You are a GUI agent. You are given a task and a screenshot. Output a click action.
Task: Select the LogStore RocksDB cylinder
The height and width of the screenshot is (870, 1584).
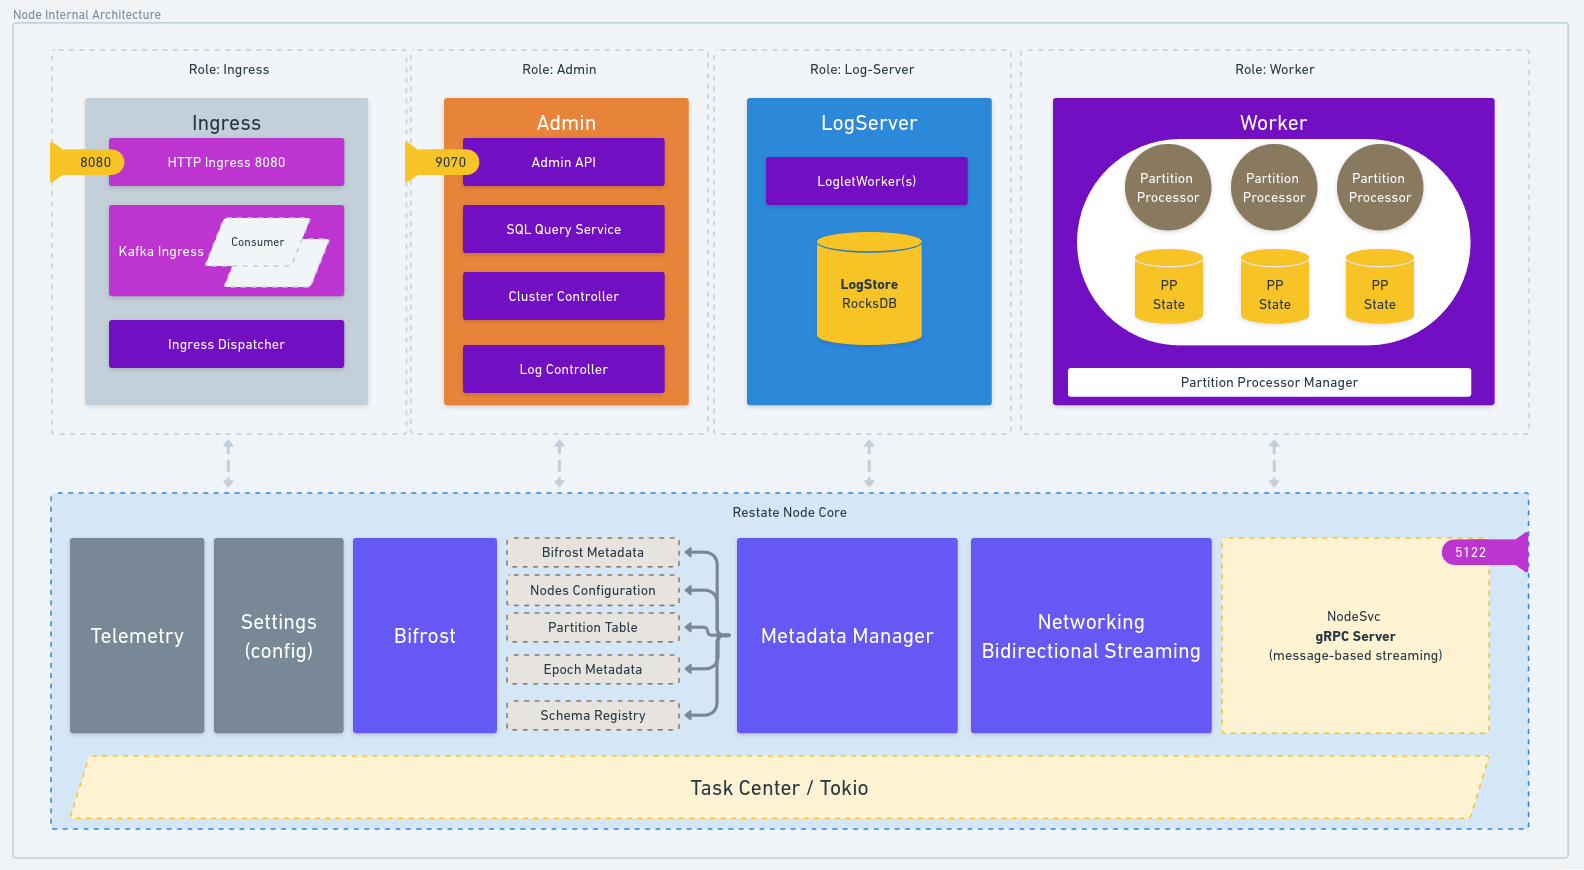pyautogui.click(x=869, y=289)
